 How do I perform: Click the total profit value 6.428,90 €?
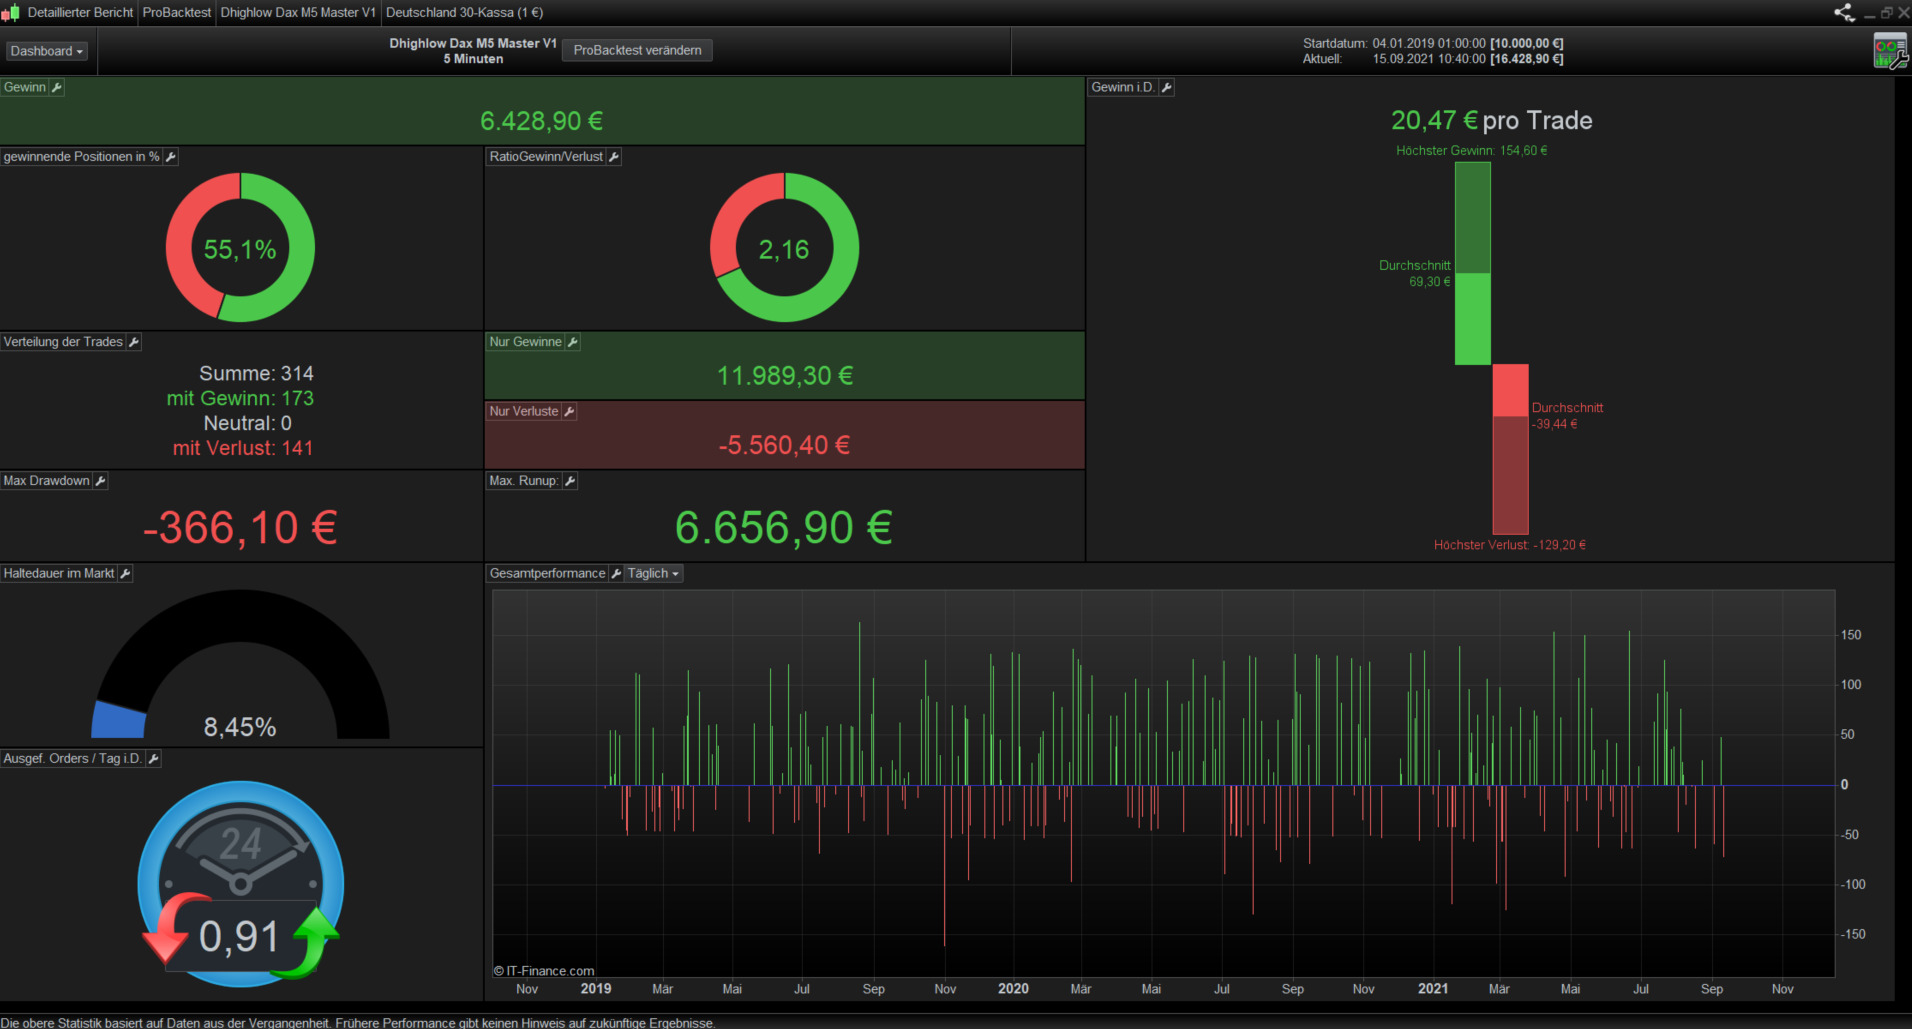point(542,121)
